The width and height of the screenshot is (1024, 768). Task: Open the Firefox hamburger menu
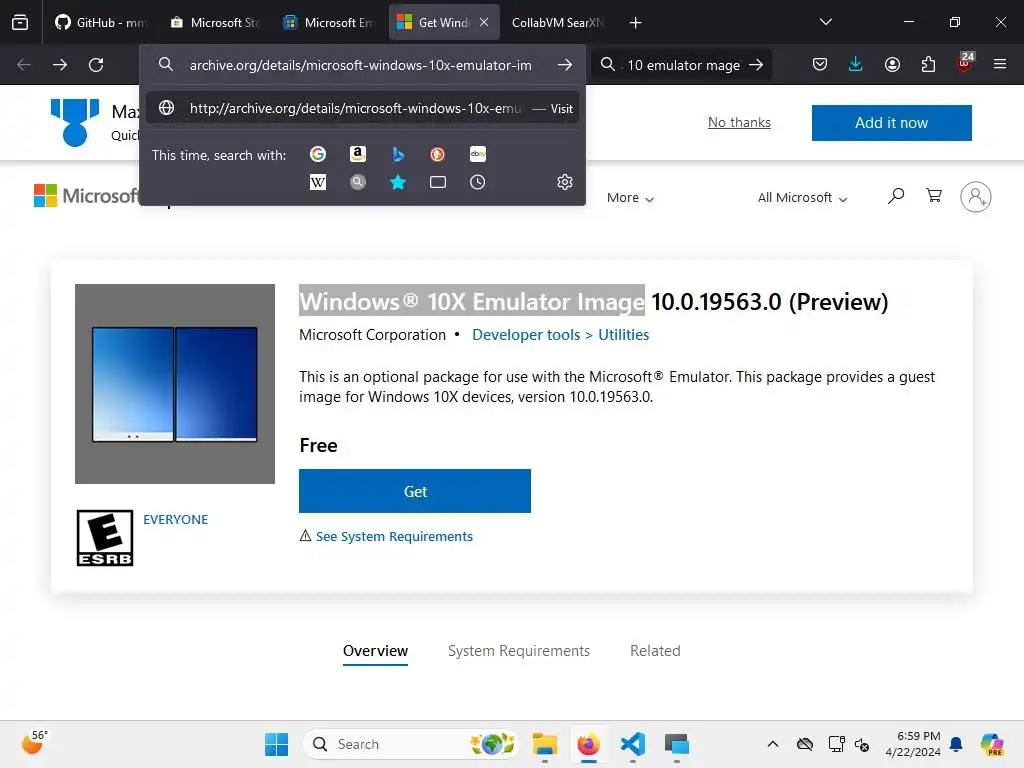point(1000,65)
